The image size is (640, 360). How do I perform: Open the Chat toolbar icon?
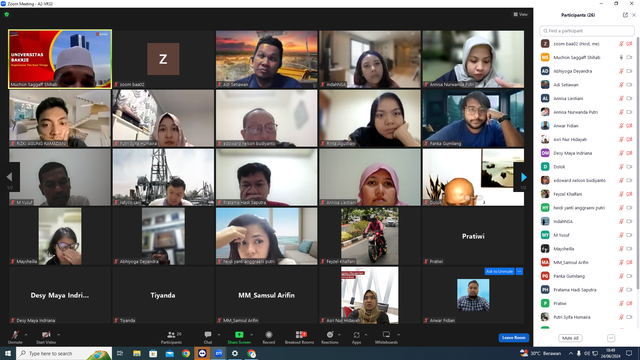(208, 335)
